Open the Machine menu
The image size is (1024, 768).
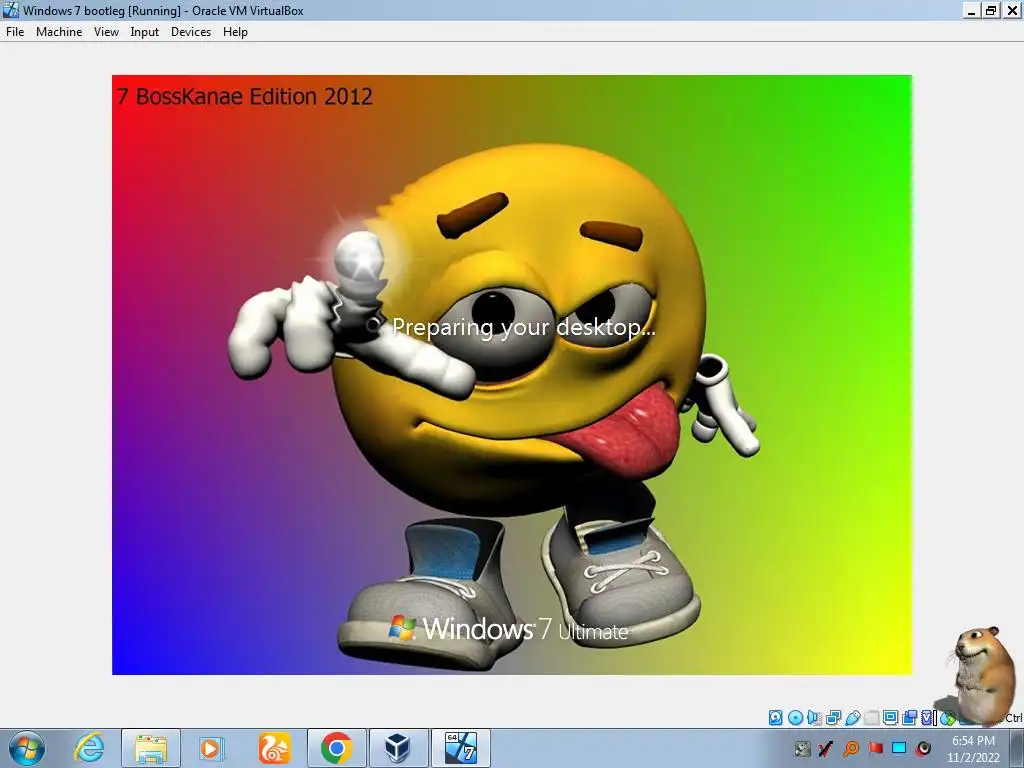pos(59,31)
